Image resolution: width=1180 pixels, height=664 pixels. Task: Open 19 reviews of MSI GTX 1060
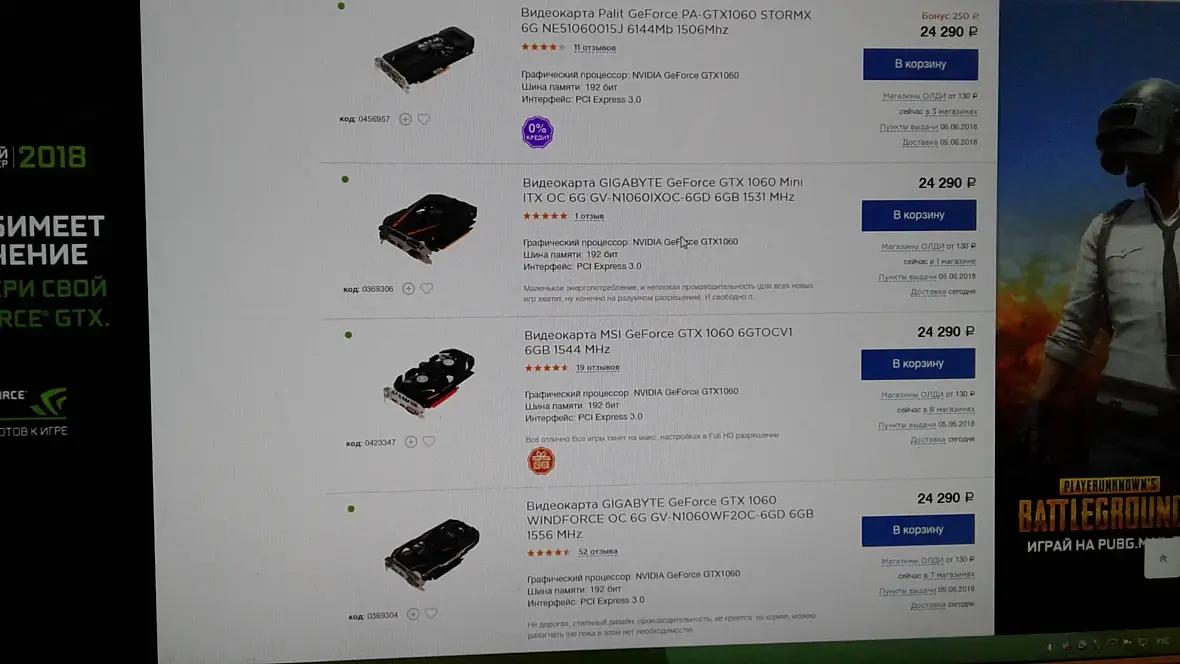tap(598, 367)
